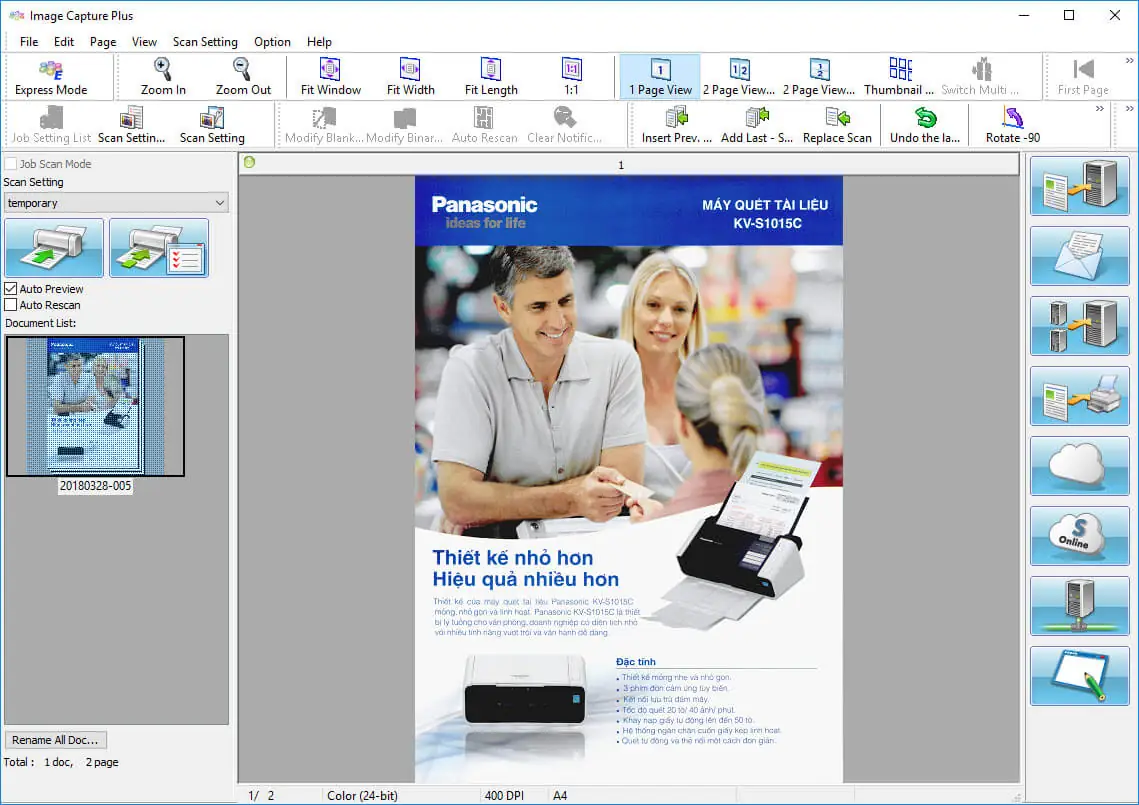Expand overflow chevron next to Rotate -90

tap(1100, 109)
